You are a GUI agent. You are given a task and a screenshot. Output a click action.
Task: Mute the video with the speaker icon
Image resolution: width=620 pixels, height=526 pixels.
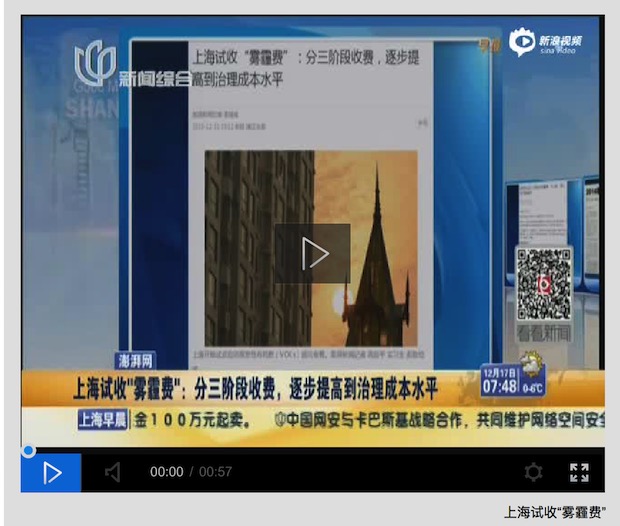tap(113, 472)
